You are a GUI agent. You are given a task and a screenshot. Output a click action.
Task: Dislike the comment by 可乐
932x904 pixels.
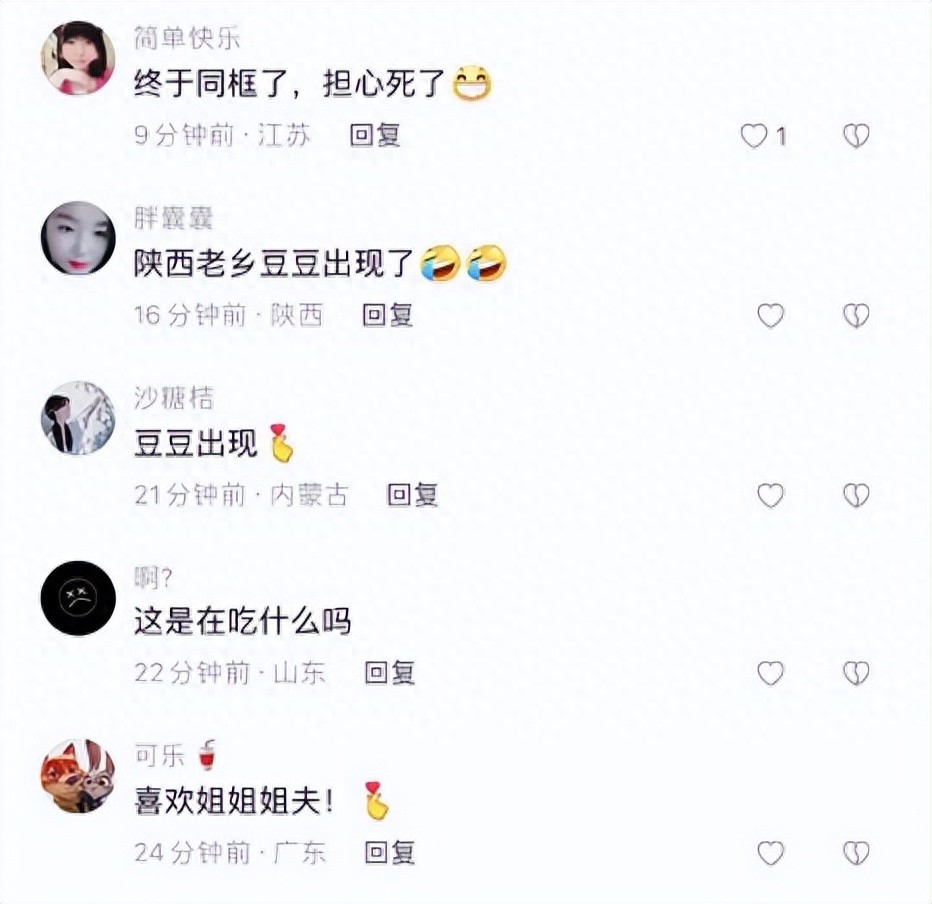coord(856,853)
